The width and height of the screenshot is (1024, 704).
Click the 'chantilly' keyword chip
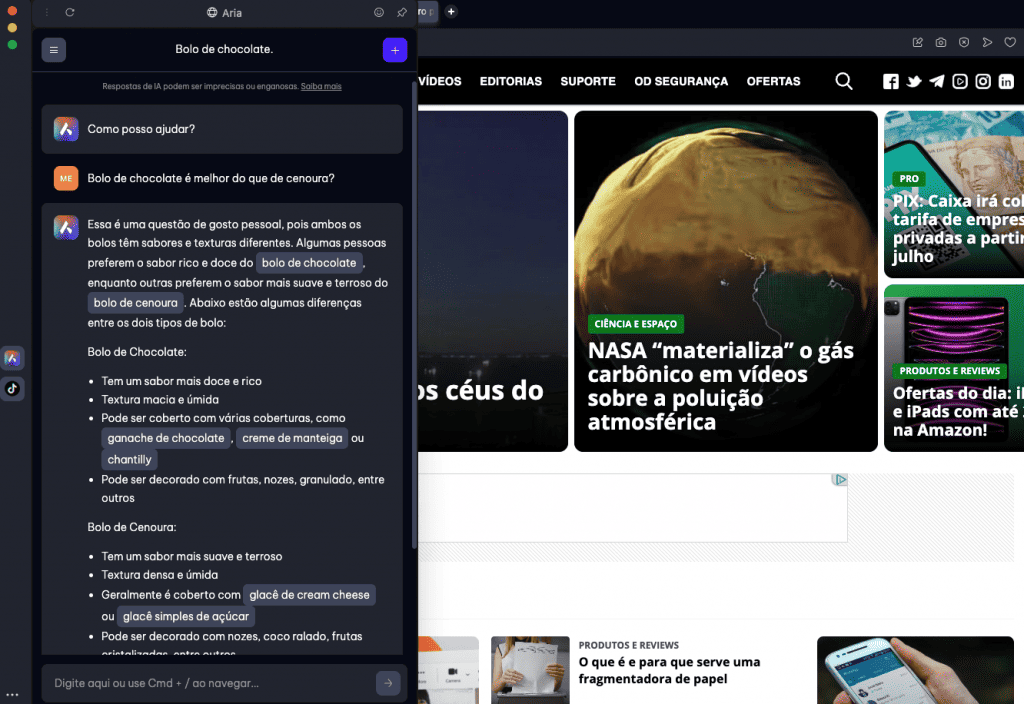coord(129,460)
